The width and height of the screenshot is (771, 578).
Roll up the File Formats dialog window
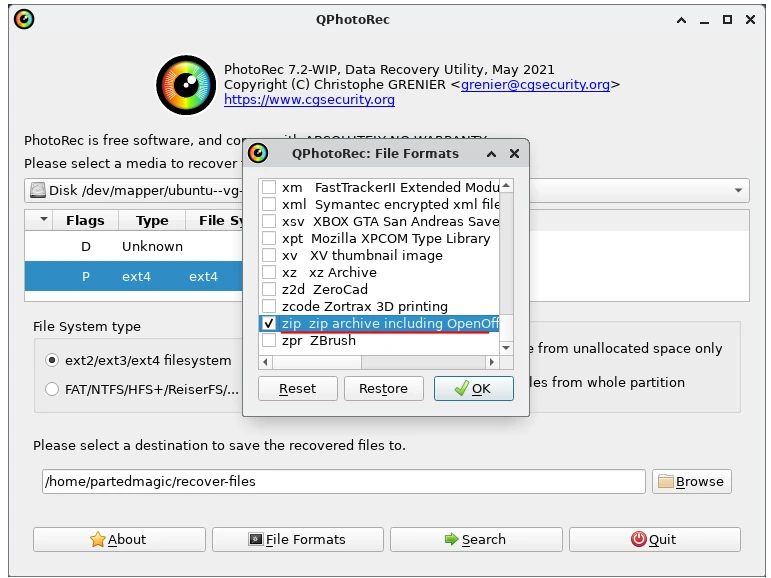point(491,154)
